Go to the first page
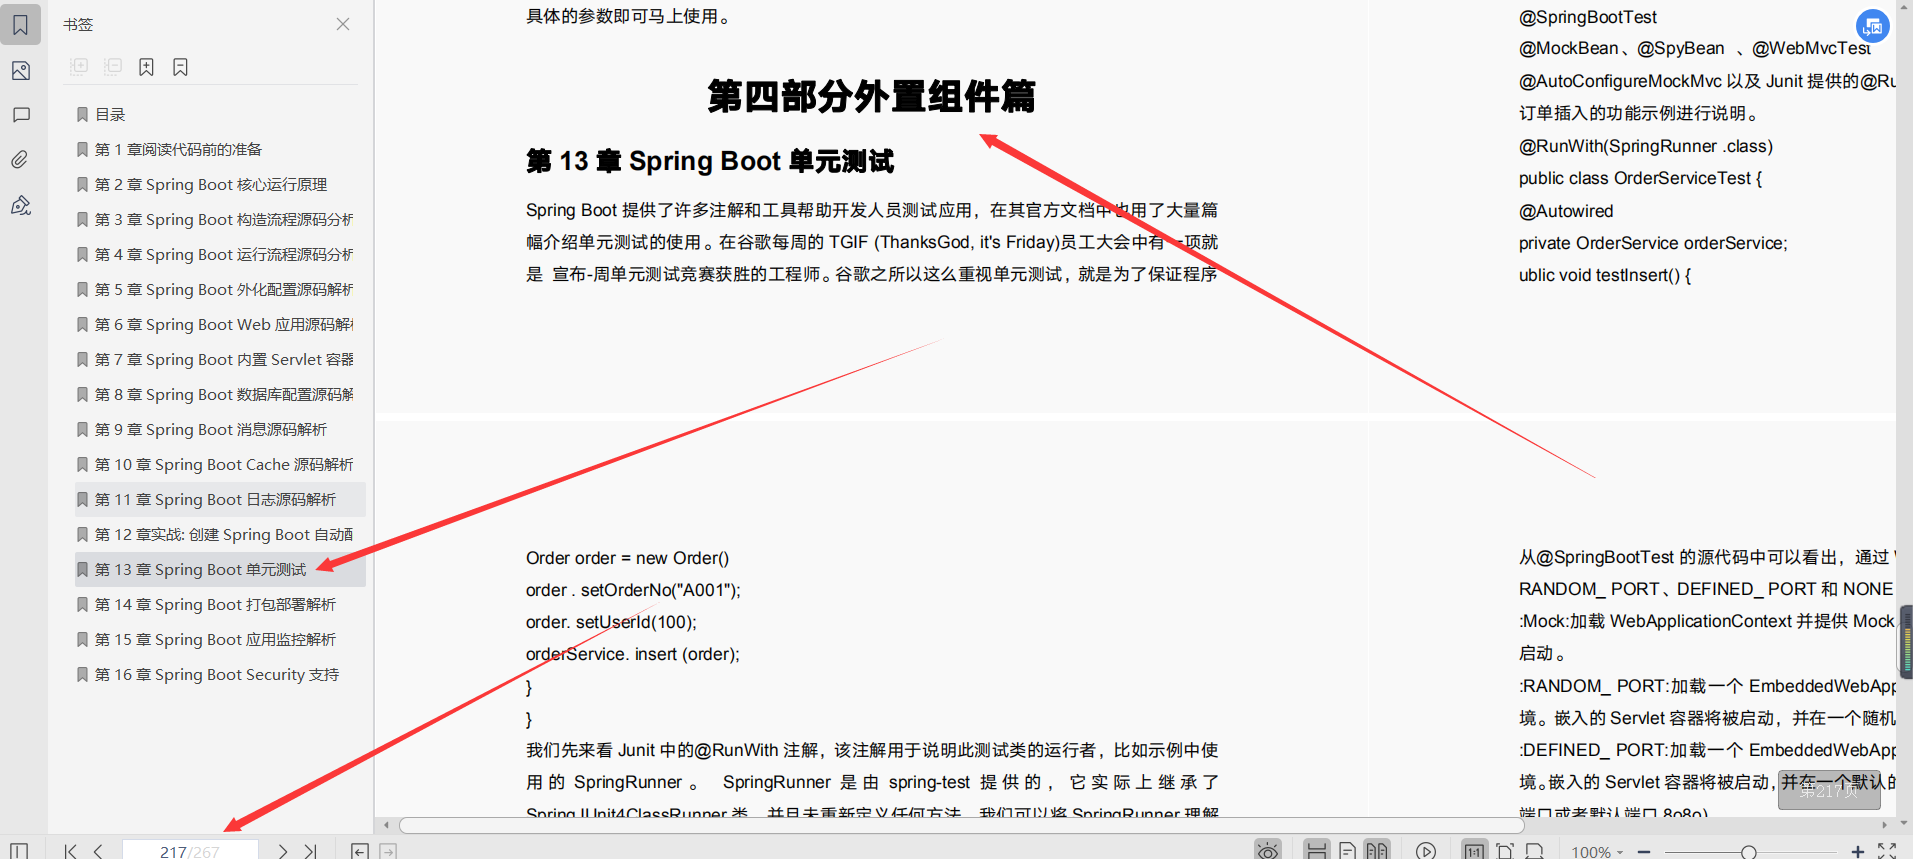Screen dimensions: 1913x859 (70, 851)
